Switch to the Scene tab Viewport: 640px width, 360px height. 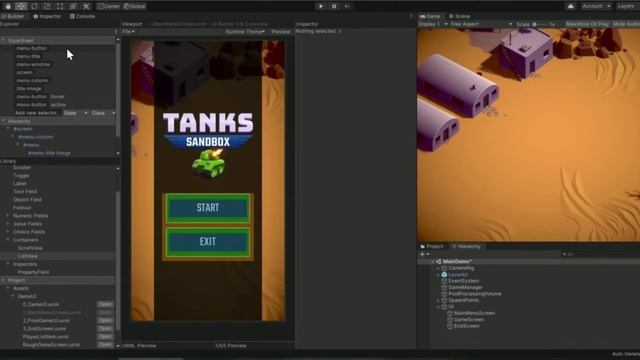click(x=460, y=16)
